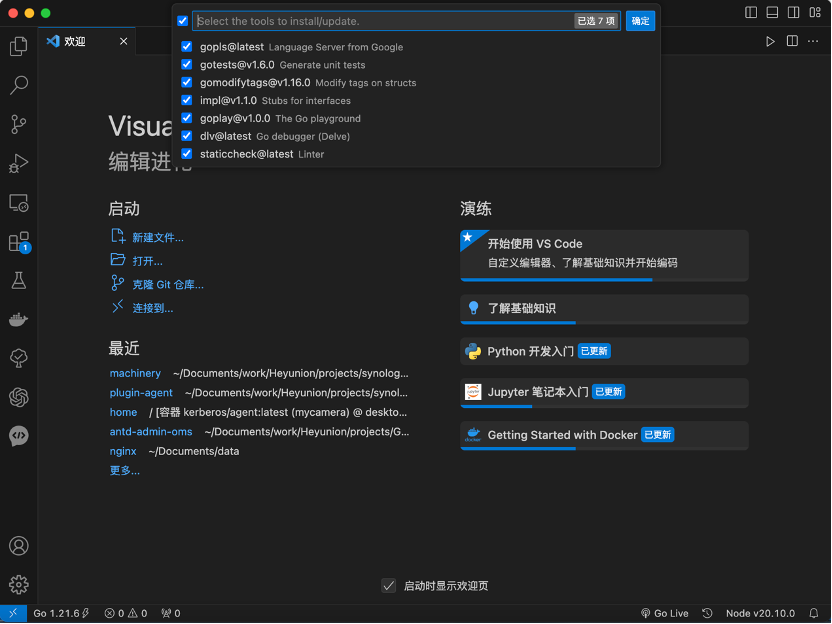Screen dimensions: 832x624
Task: Click errors and warnings count in status bar
Action: click(126, 613)
